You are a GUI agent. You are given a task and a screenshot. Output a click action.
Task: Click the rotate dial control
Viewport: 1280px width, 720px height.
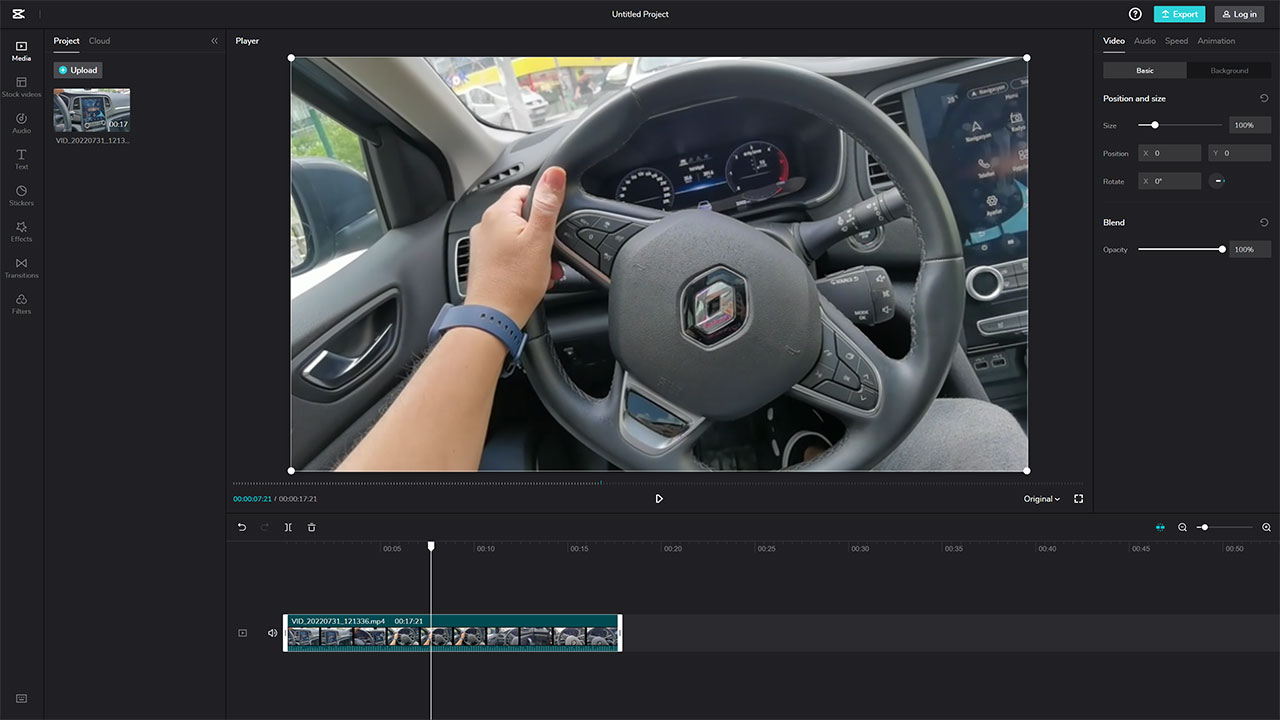click(1217, 181)
